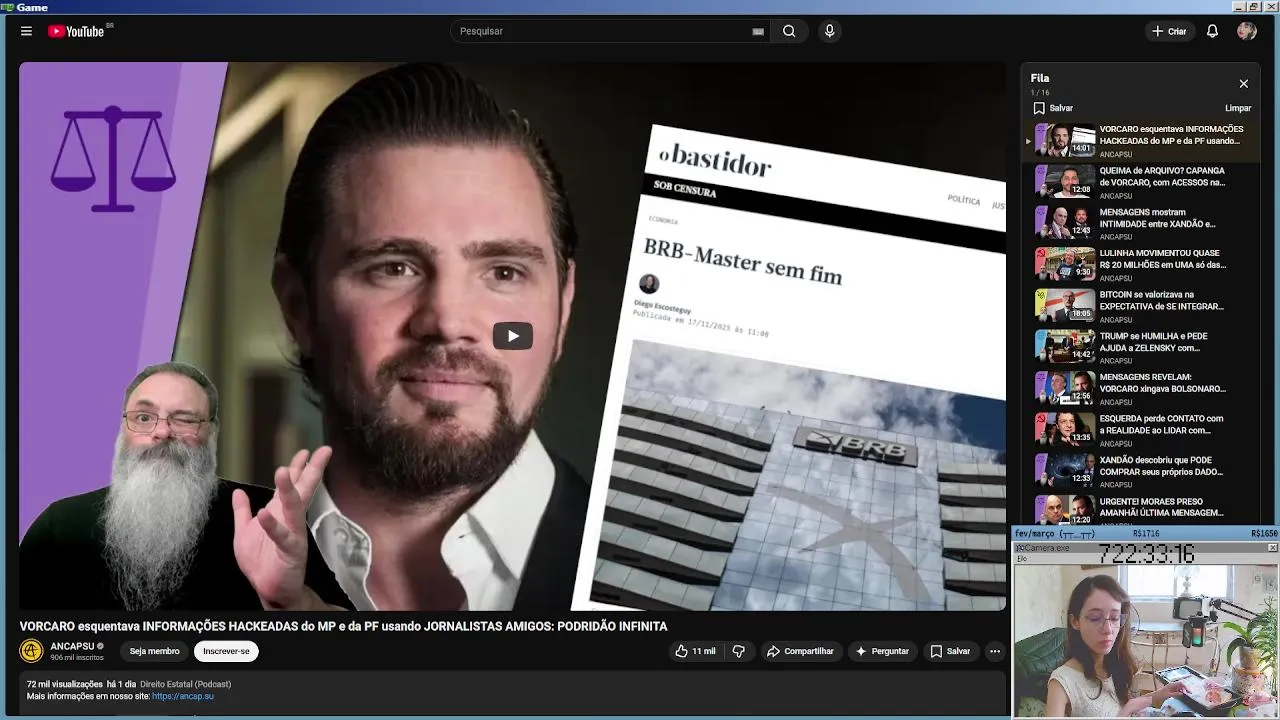Dislike the video with thumbs down
The width and height of the screenshot is (1280, 720).
click(x=739, y=651)
